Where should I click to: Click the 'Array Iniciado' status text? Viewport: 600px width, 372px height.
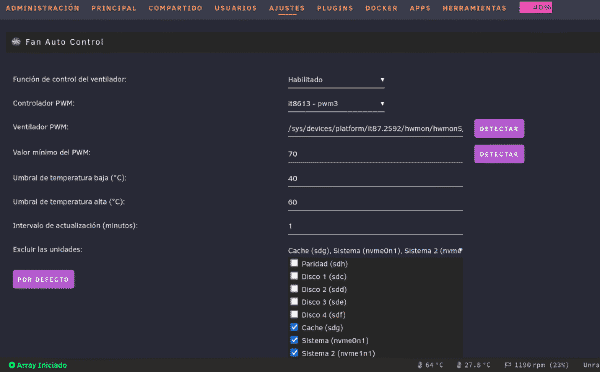(x=42, y=365)
